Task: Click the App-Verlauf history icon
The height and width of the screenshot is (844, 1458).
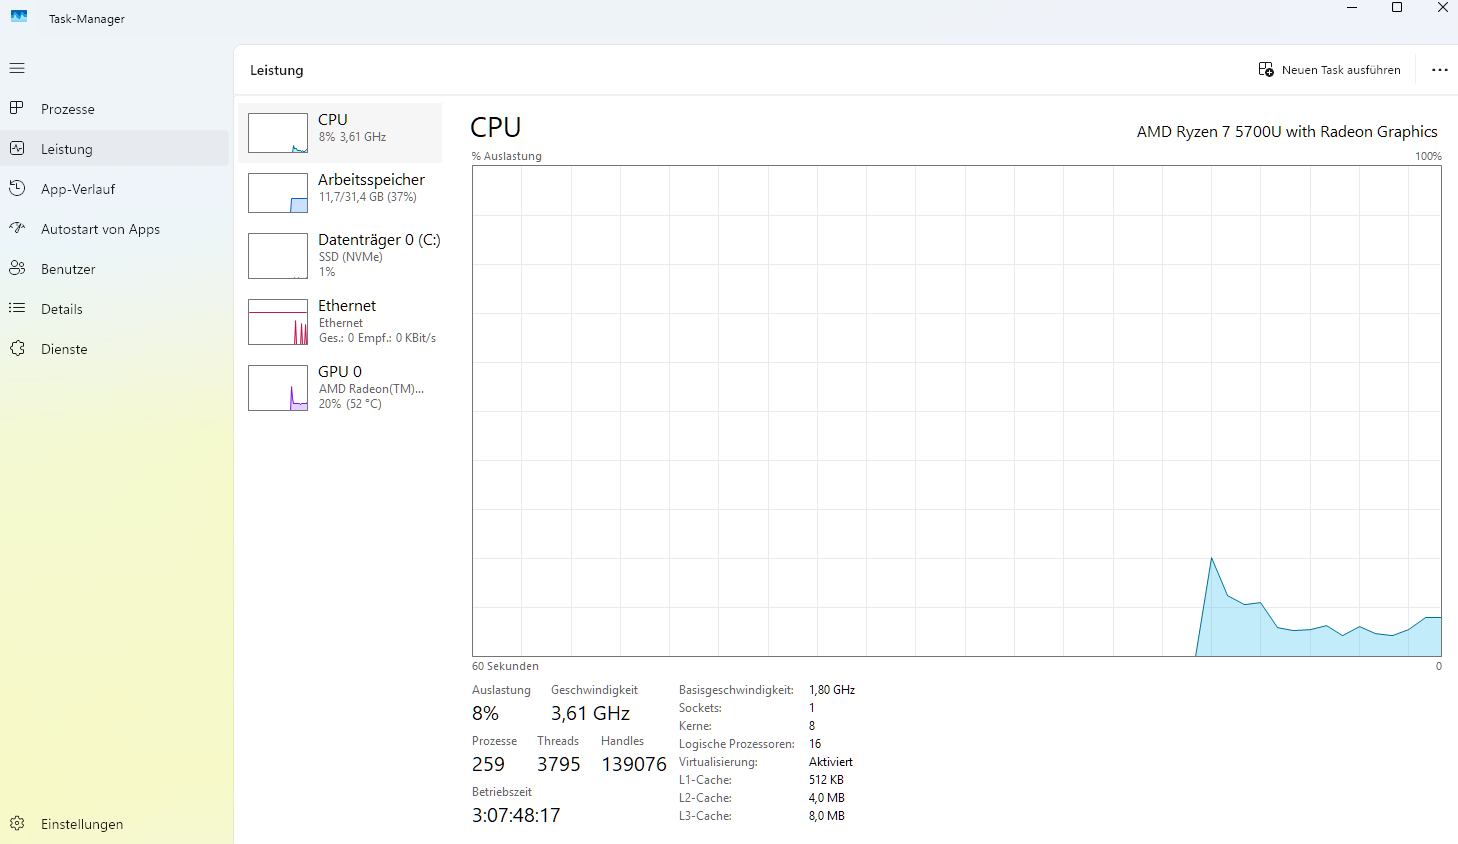Action: [x=17, y=188]
